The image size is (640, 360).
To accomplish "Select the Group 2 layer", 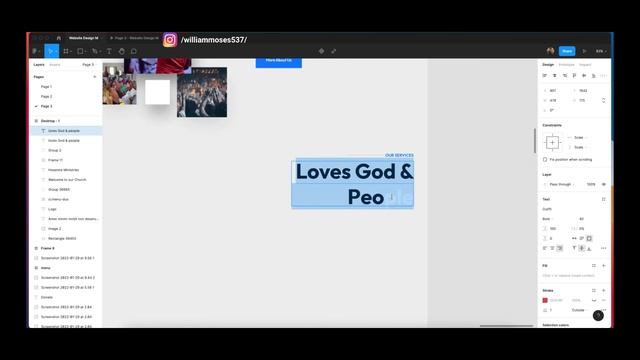I will tap(55, 150).
